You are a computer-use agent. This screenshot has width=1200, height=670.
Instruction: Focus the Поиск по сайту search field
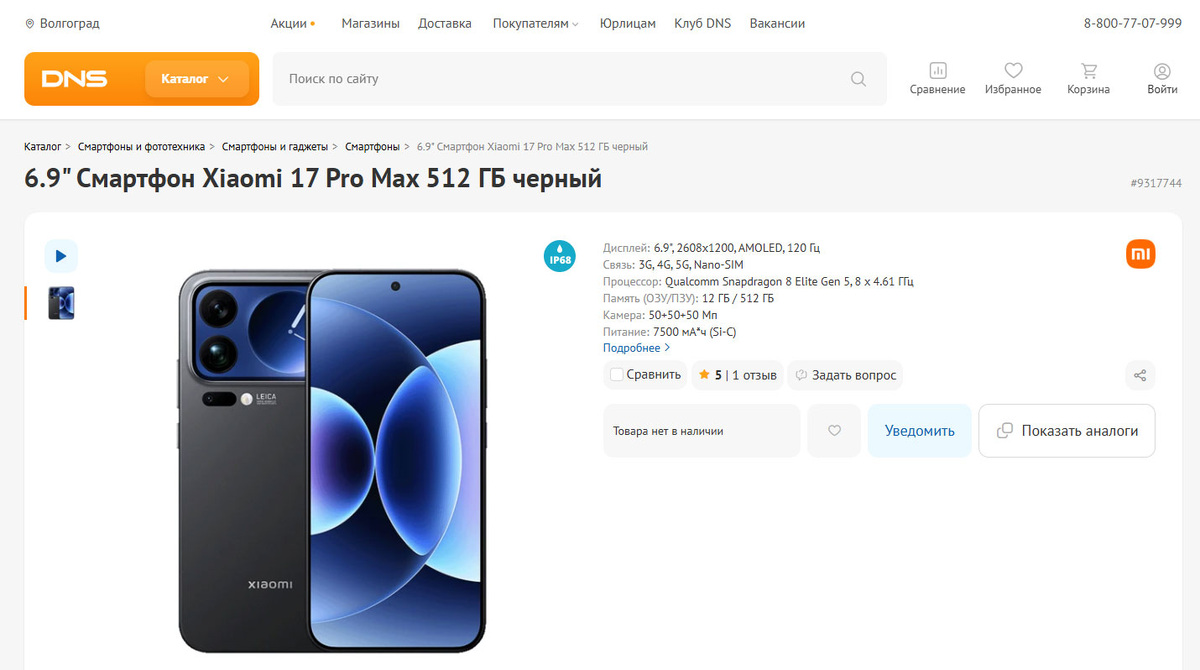click(565, 79)
